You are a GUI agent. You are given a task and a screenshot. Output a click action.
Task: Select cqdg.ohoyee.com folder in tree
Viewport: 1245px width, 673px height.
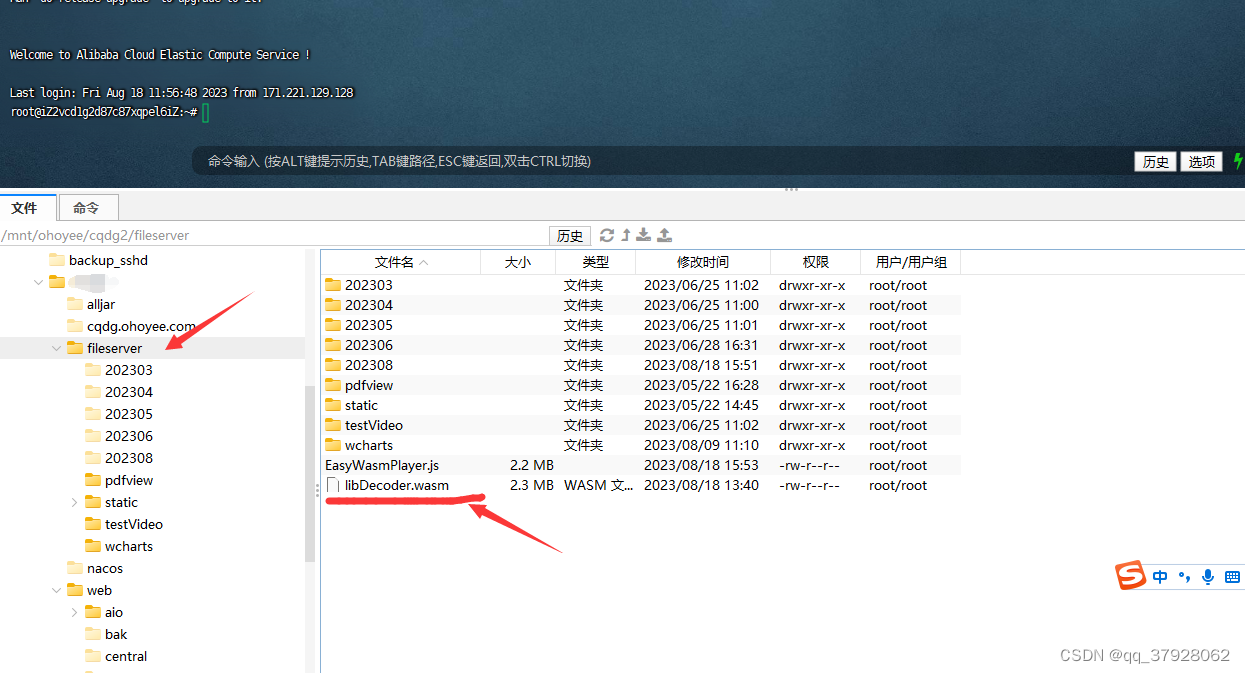pyautogui.click(x=141, y=326)
